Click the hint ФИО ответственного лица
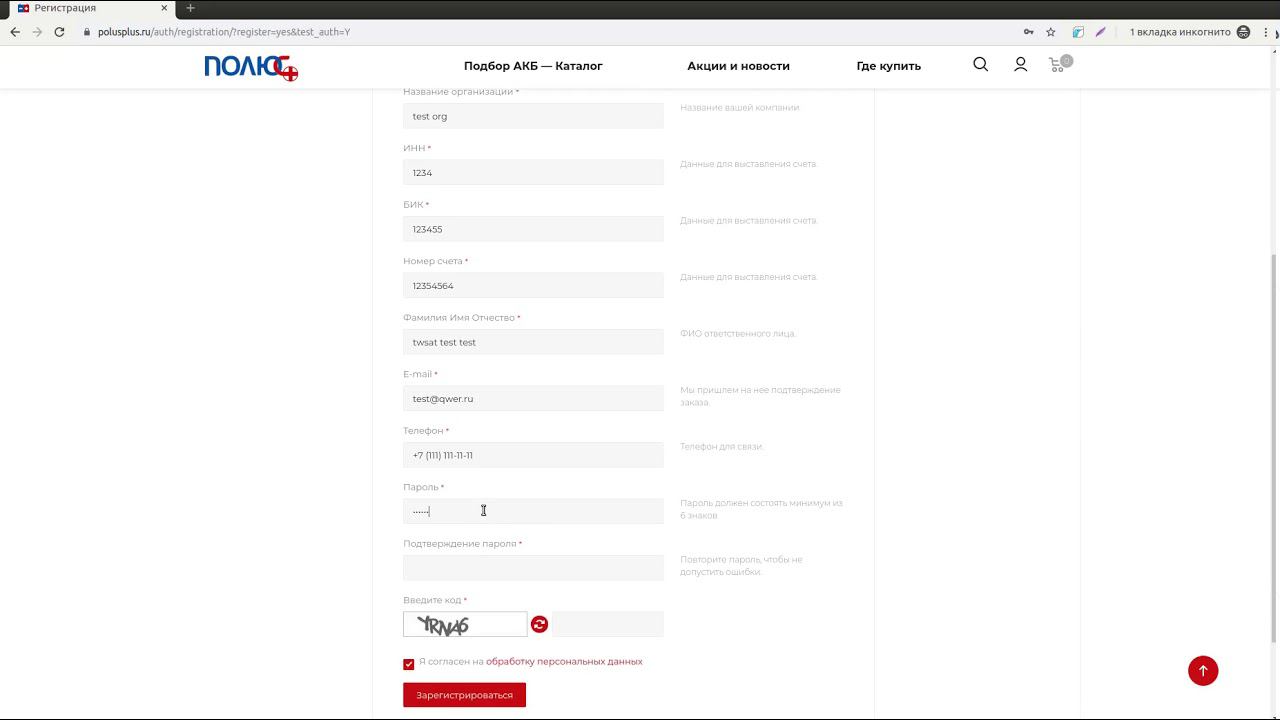Viewport: 1280px width, 720px height. pyautogui.click(x=738, y=333)
